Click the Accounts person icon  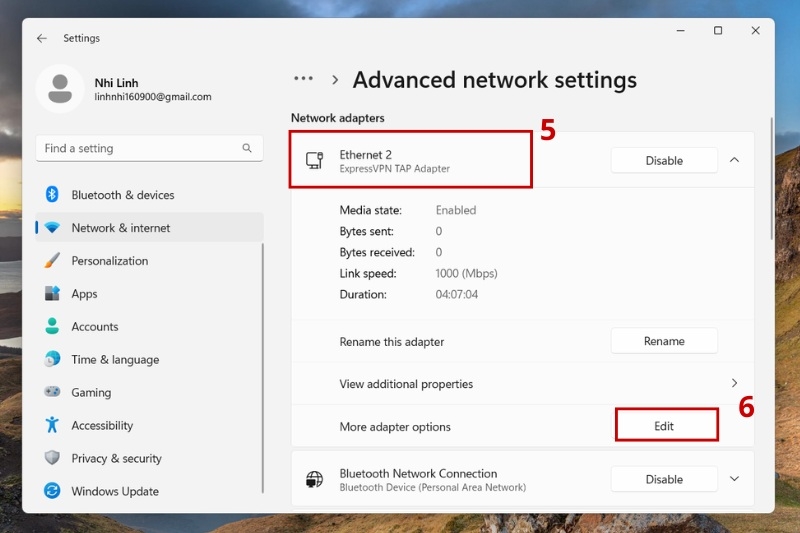pyautogui.click(x=52, y=326)
